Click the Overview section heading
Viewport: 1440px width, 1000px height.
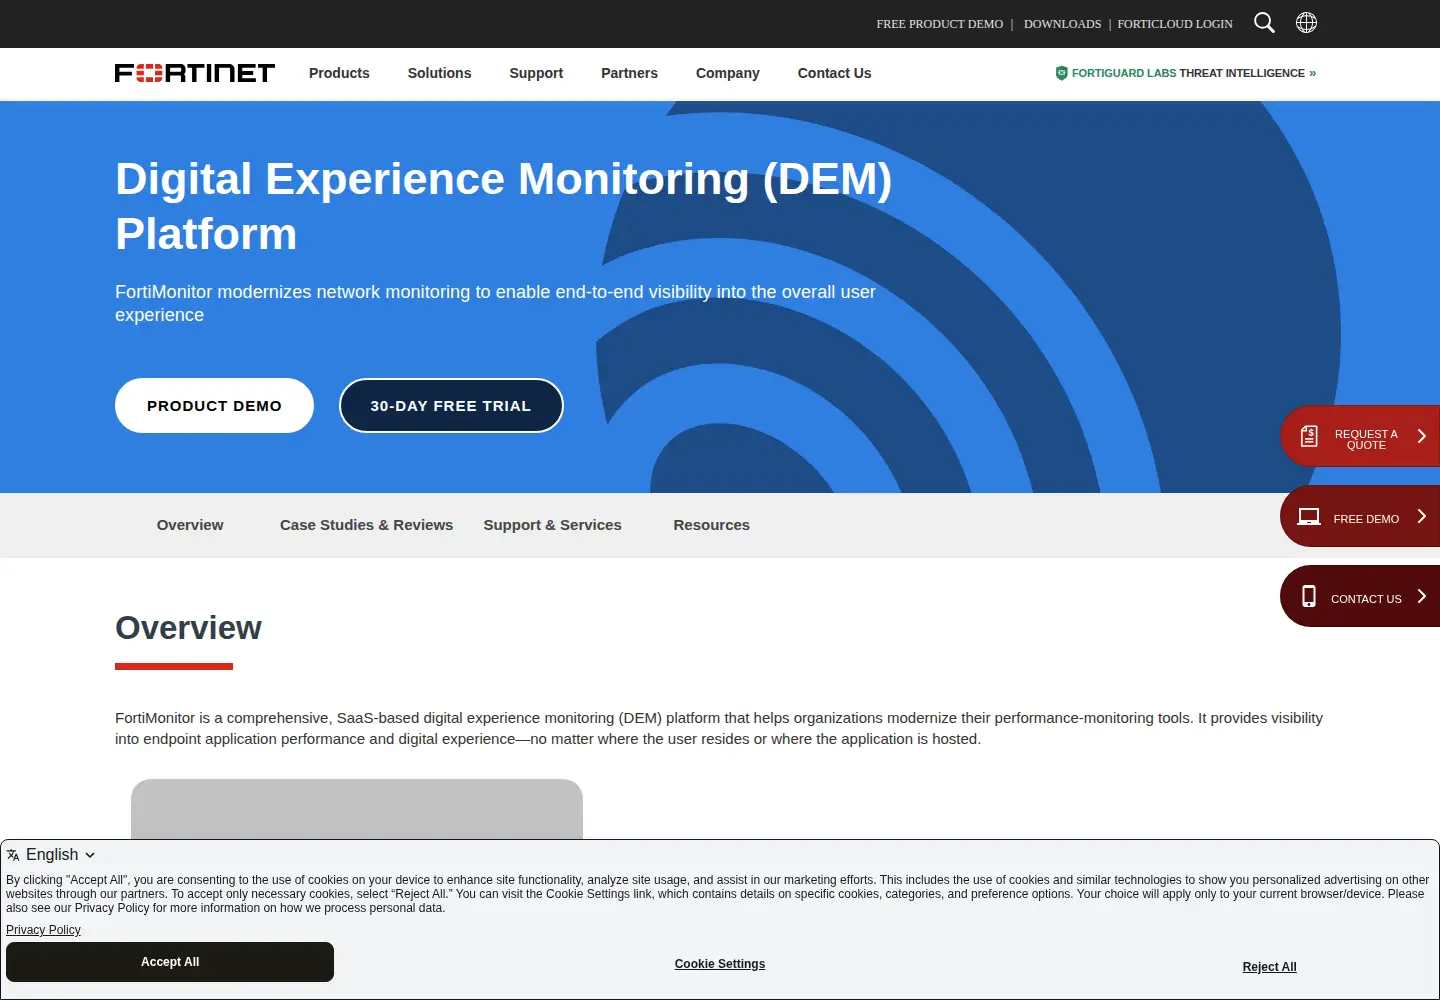pyautogui.click(x=189, y=628)
